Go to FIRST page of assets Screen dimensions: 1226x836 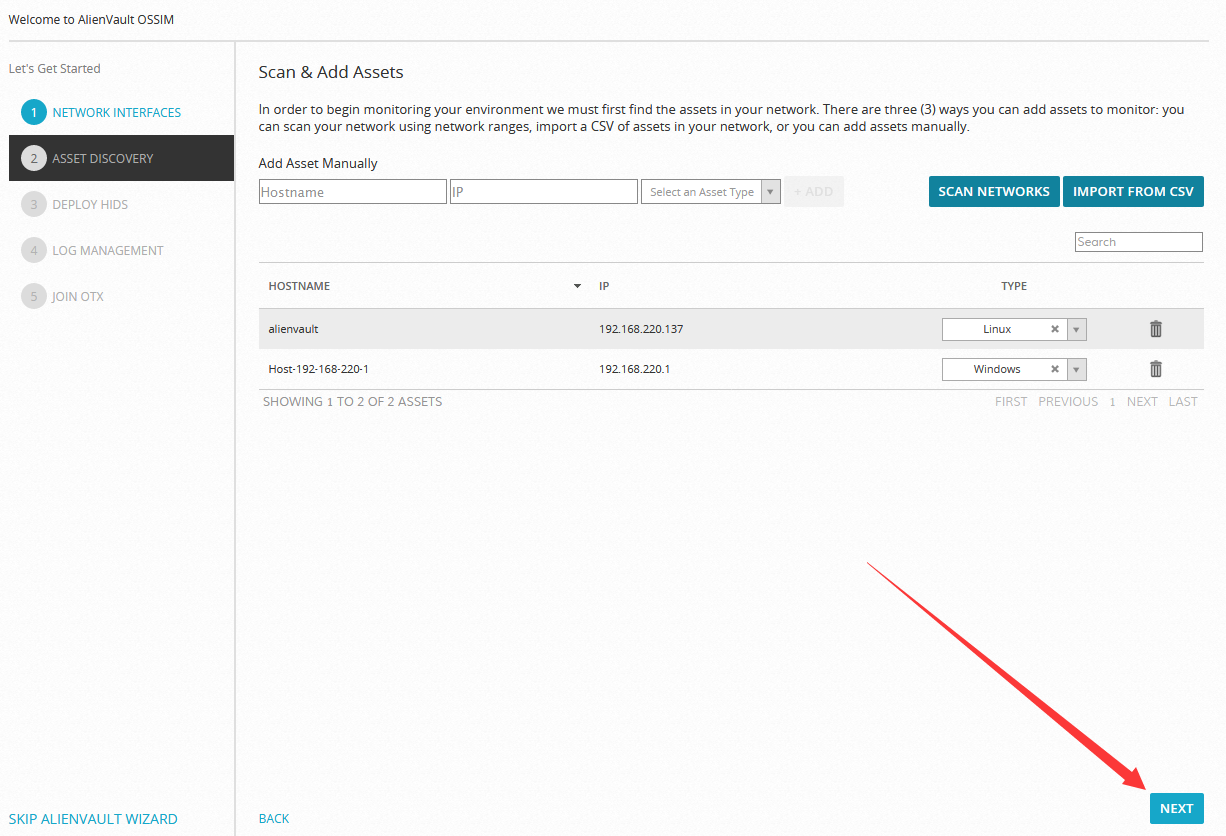pos(1011,401)
